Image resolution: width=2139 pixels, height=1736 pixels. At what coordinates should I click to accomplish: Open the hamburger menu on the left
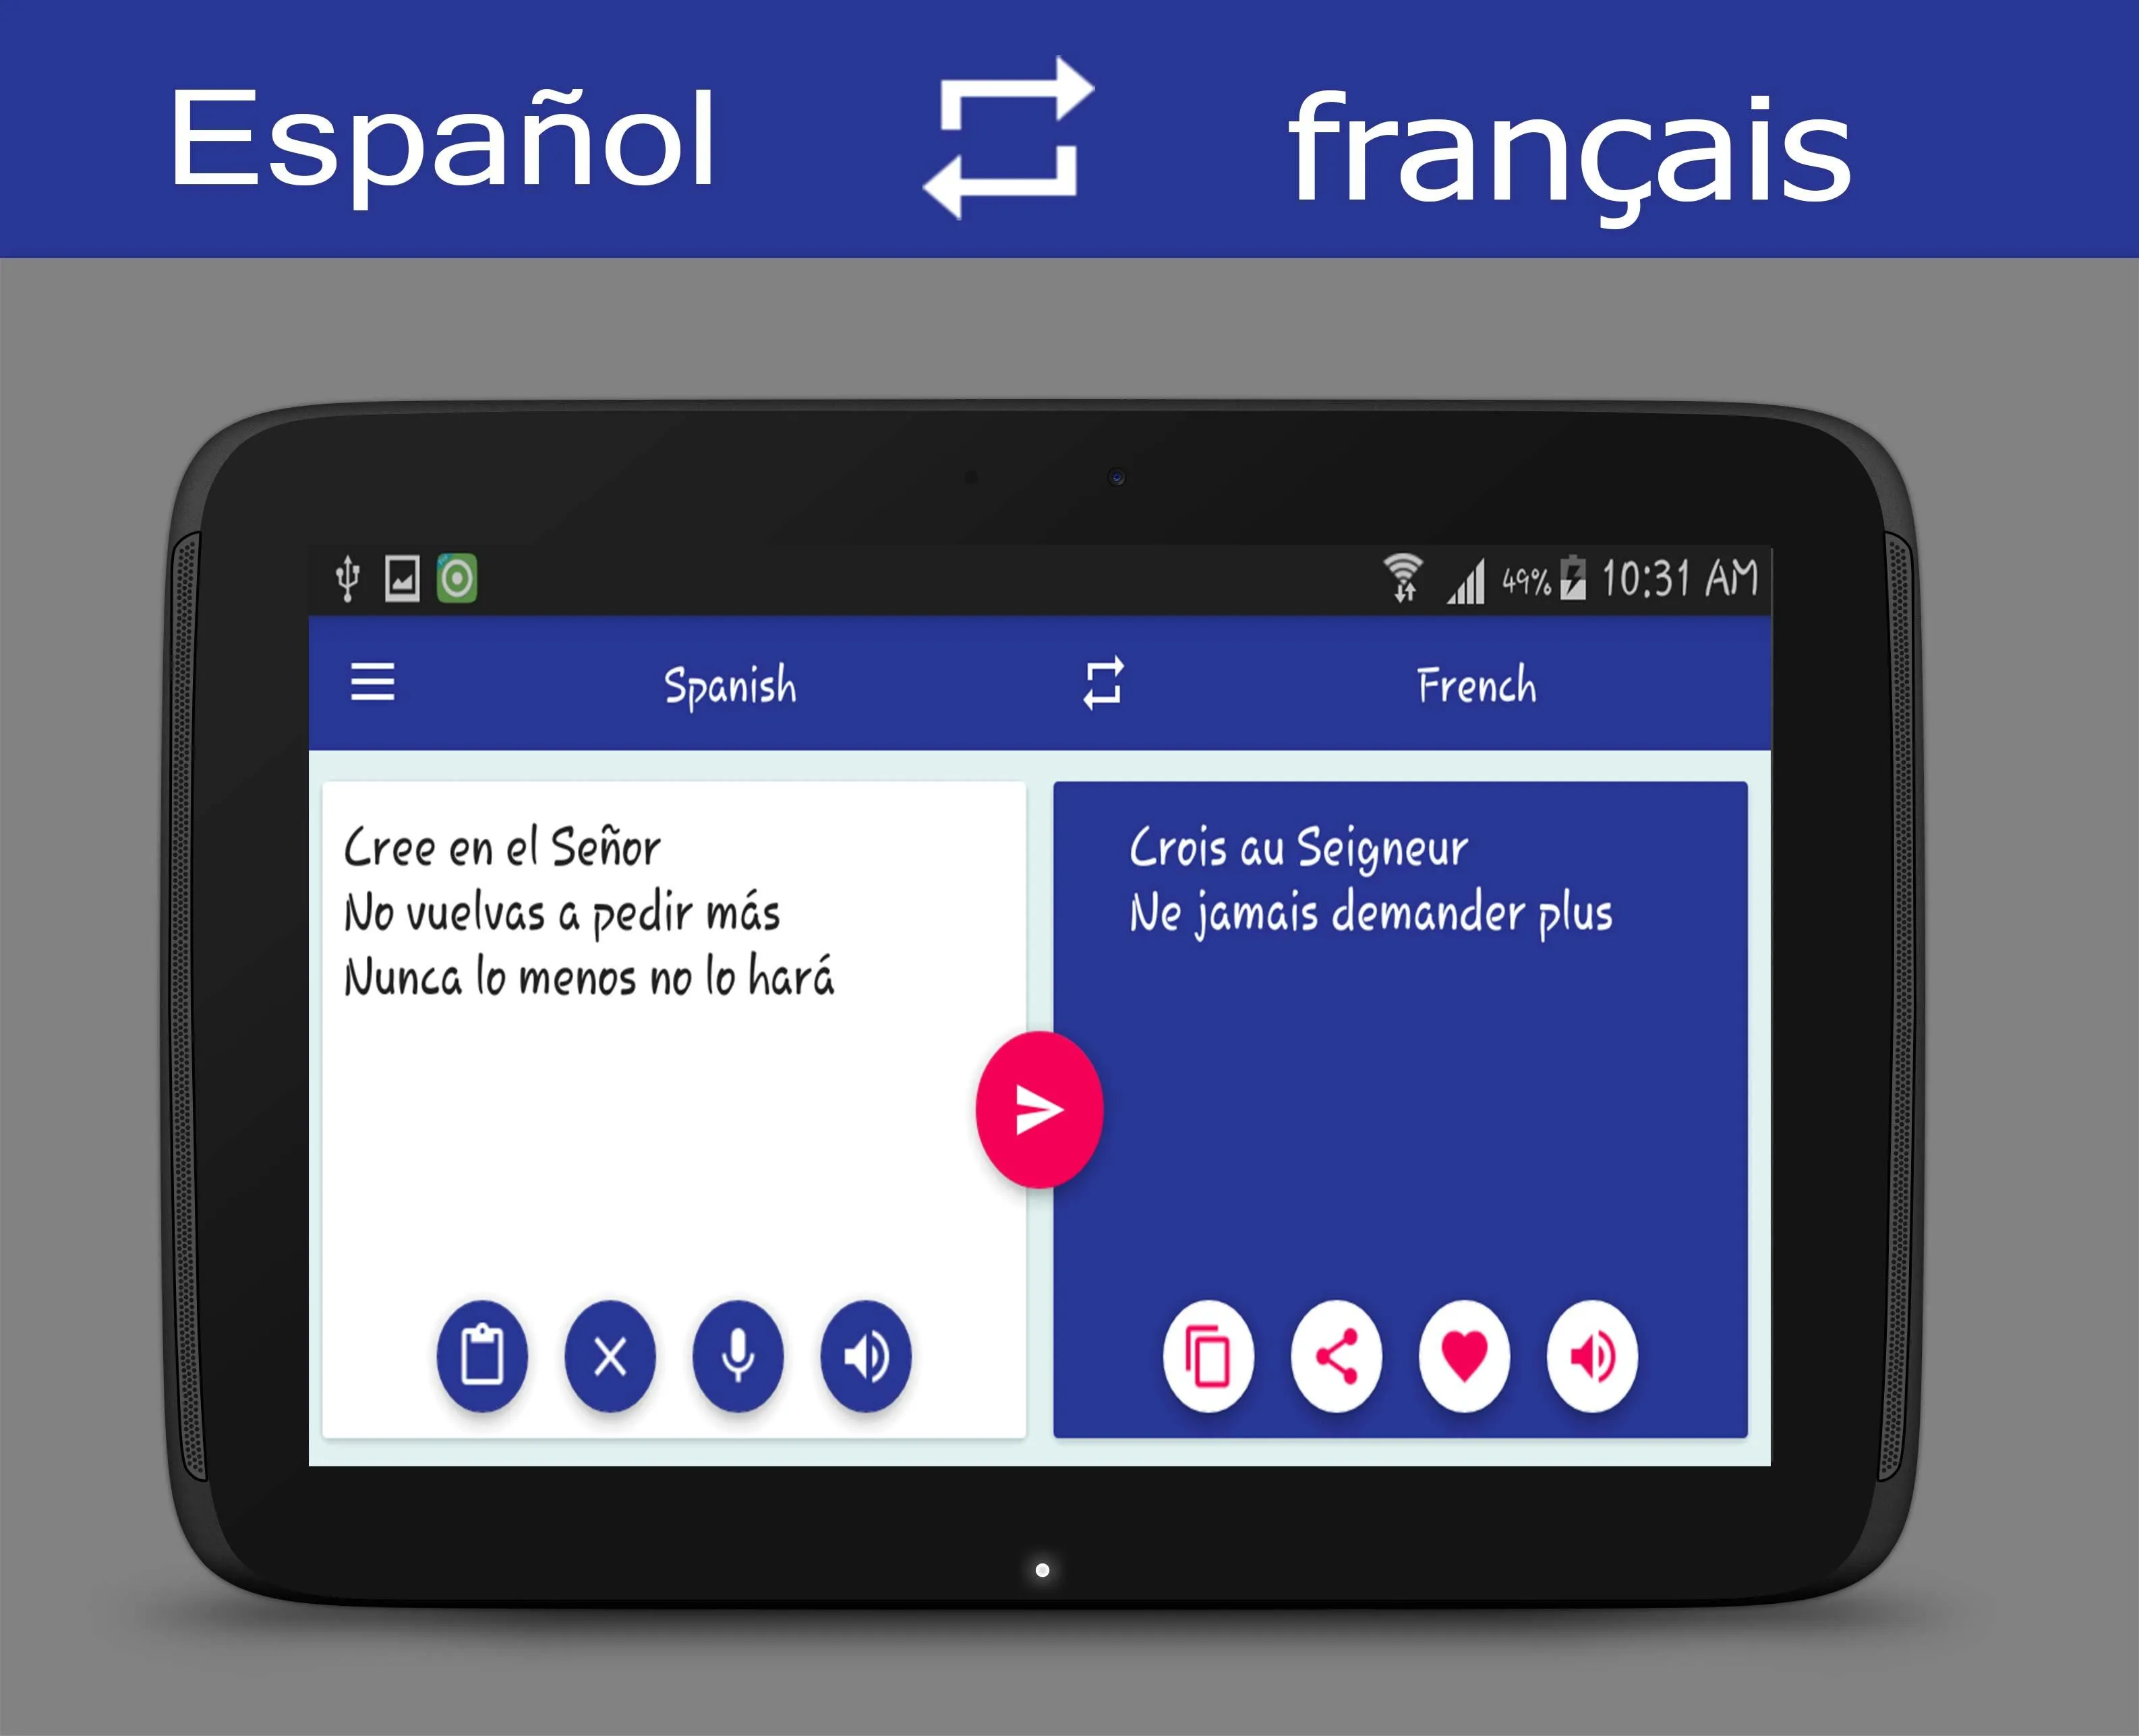(379, 686)
